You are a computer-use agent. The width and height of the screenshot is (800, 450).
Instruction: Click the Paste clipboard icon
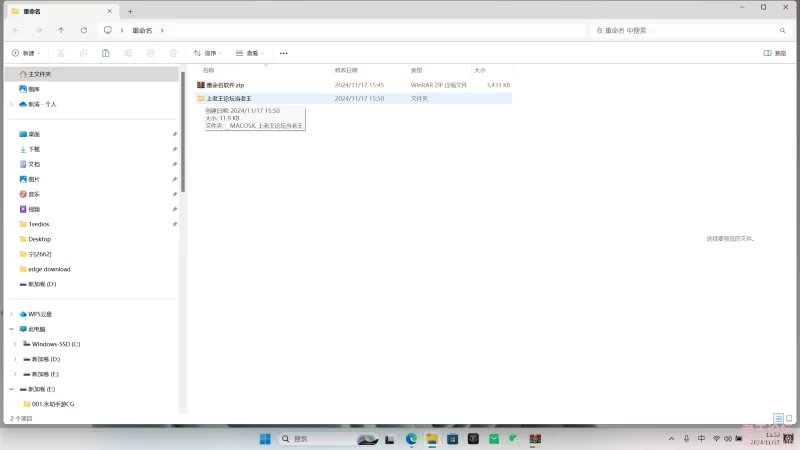pyautogui.click(x=106, y=53)
